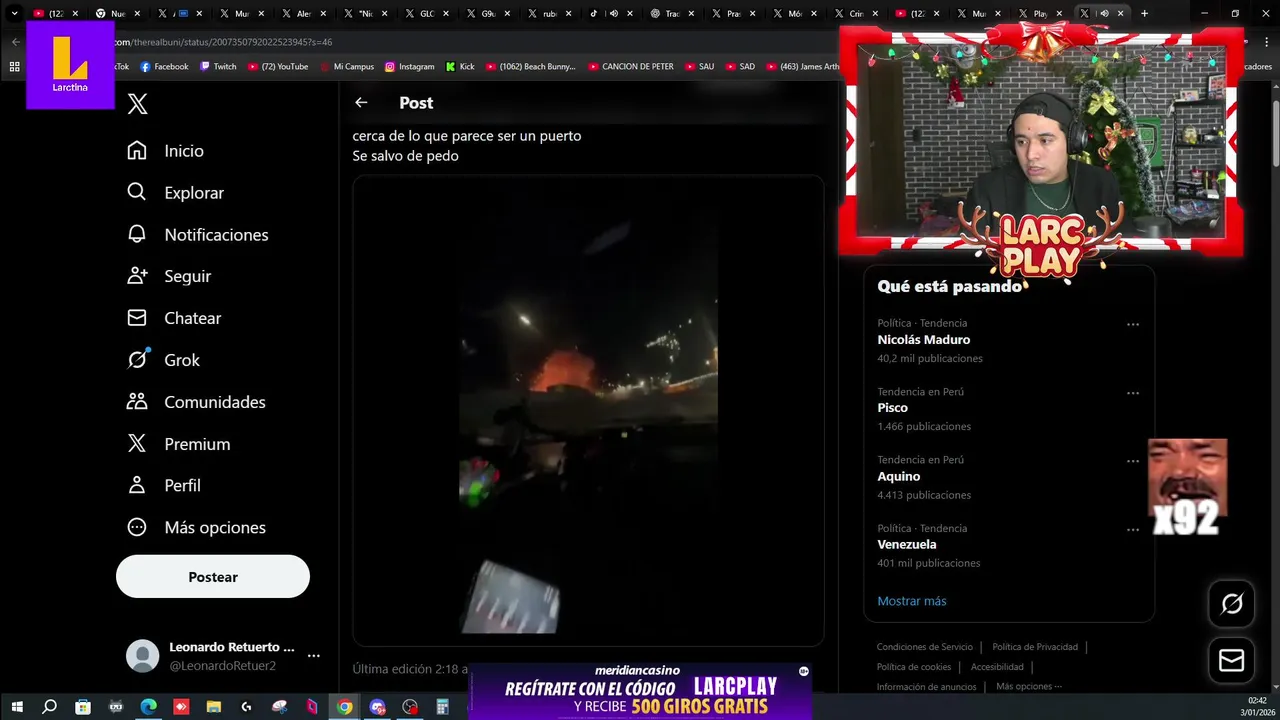The image size is (1280, 720).
Task: Open options for the Nicolás Maduro trend
Action: point(1133,324)
